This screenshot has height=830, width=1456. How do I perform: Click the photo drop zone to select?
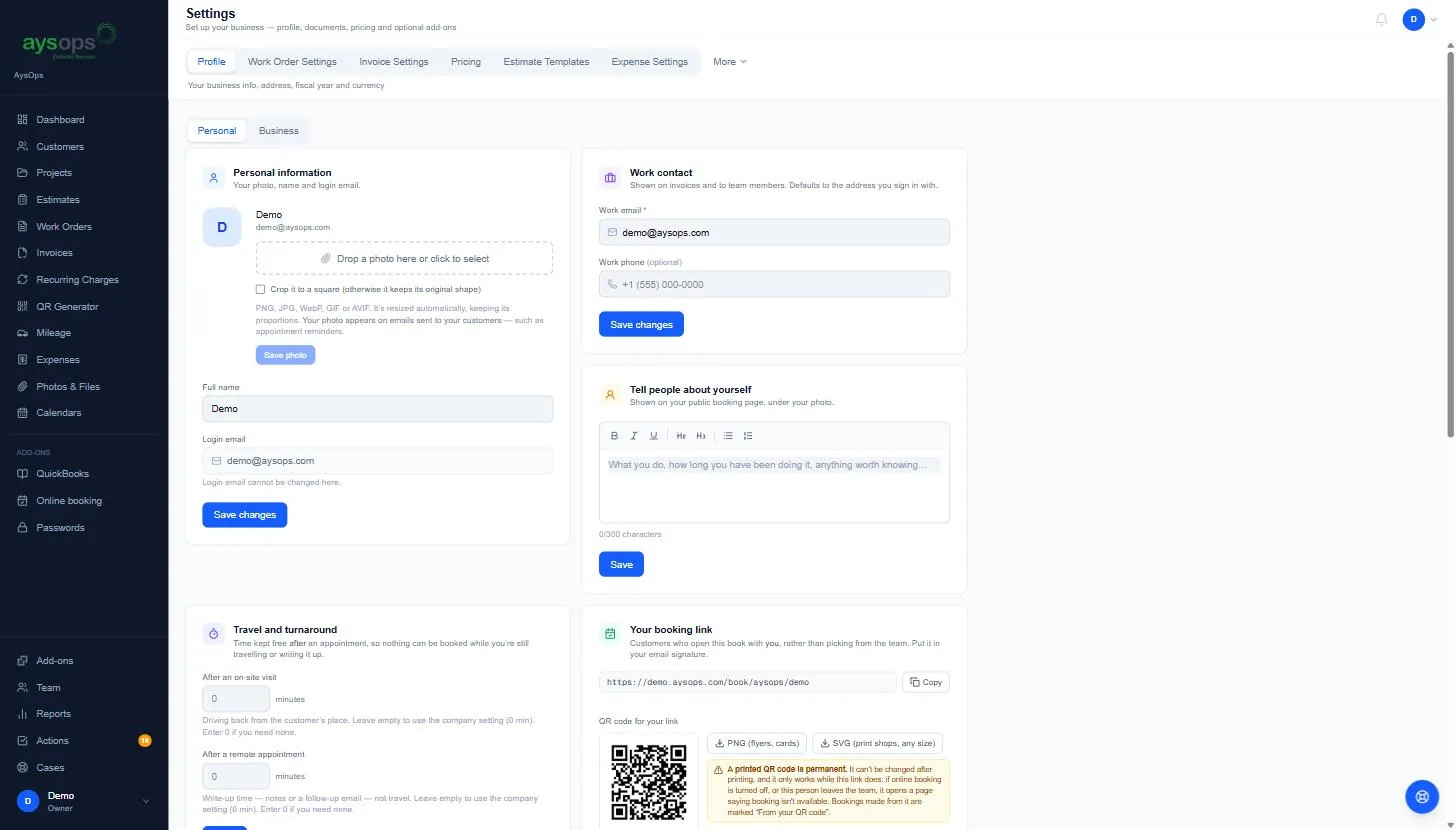point(404,258)
